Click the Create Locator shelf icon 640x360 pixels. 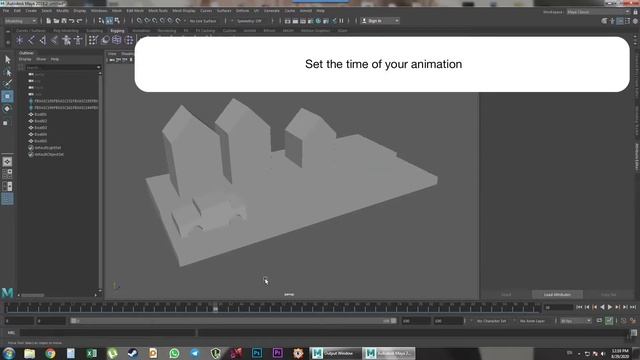[x=19, y=40]
